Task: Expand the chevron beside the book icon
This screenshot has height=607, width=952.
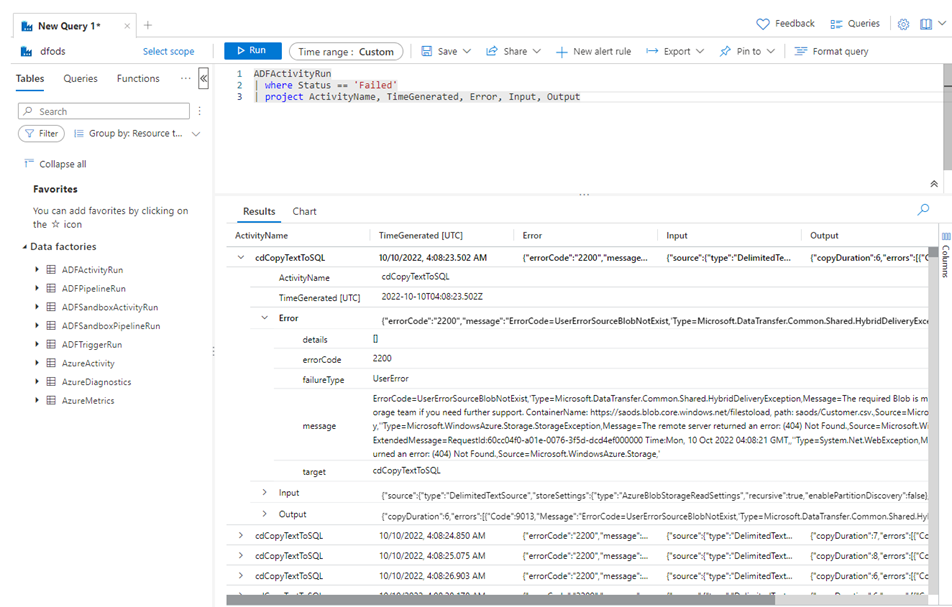Action: (942, 23)
